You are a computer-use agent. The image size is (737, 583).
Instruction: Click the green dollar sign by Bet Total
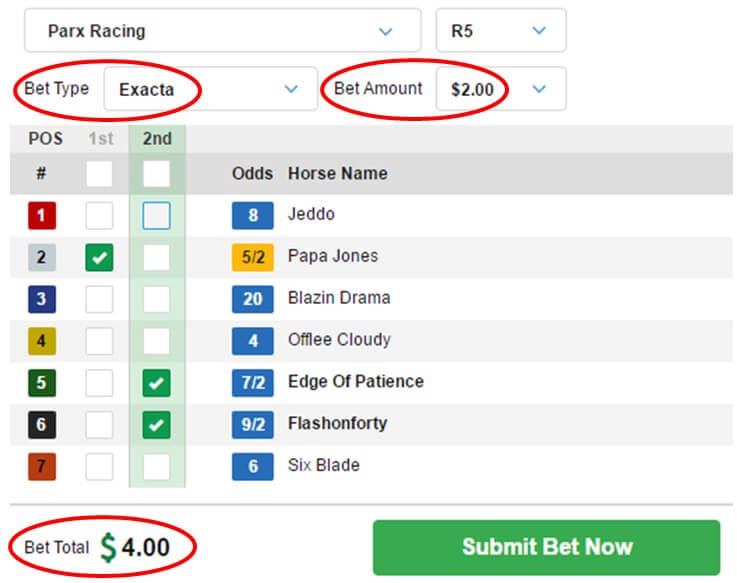(x=108, y=548)
